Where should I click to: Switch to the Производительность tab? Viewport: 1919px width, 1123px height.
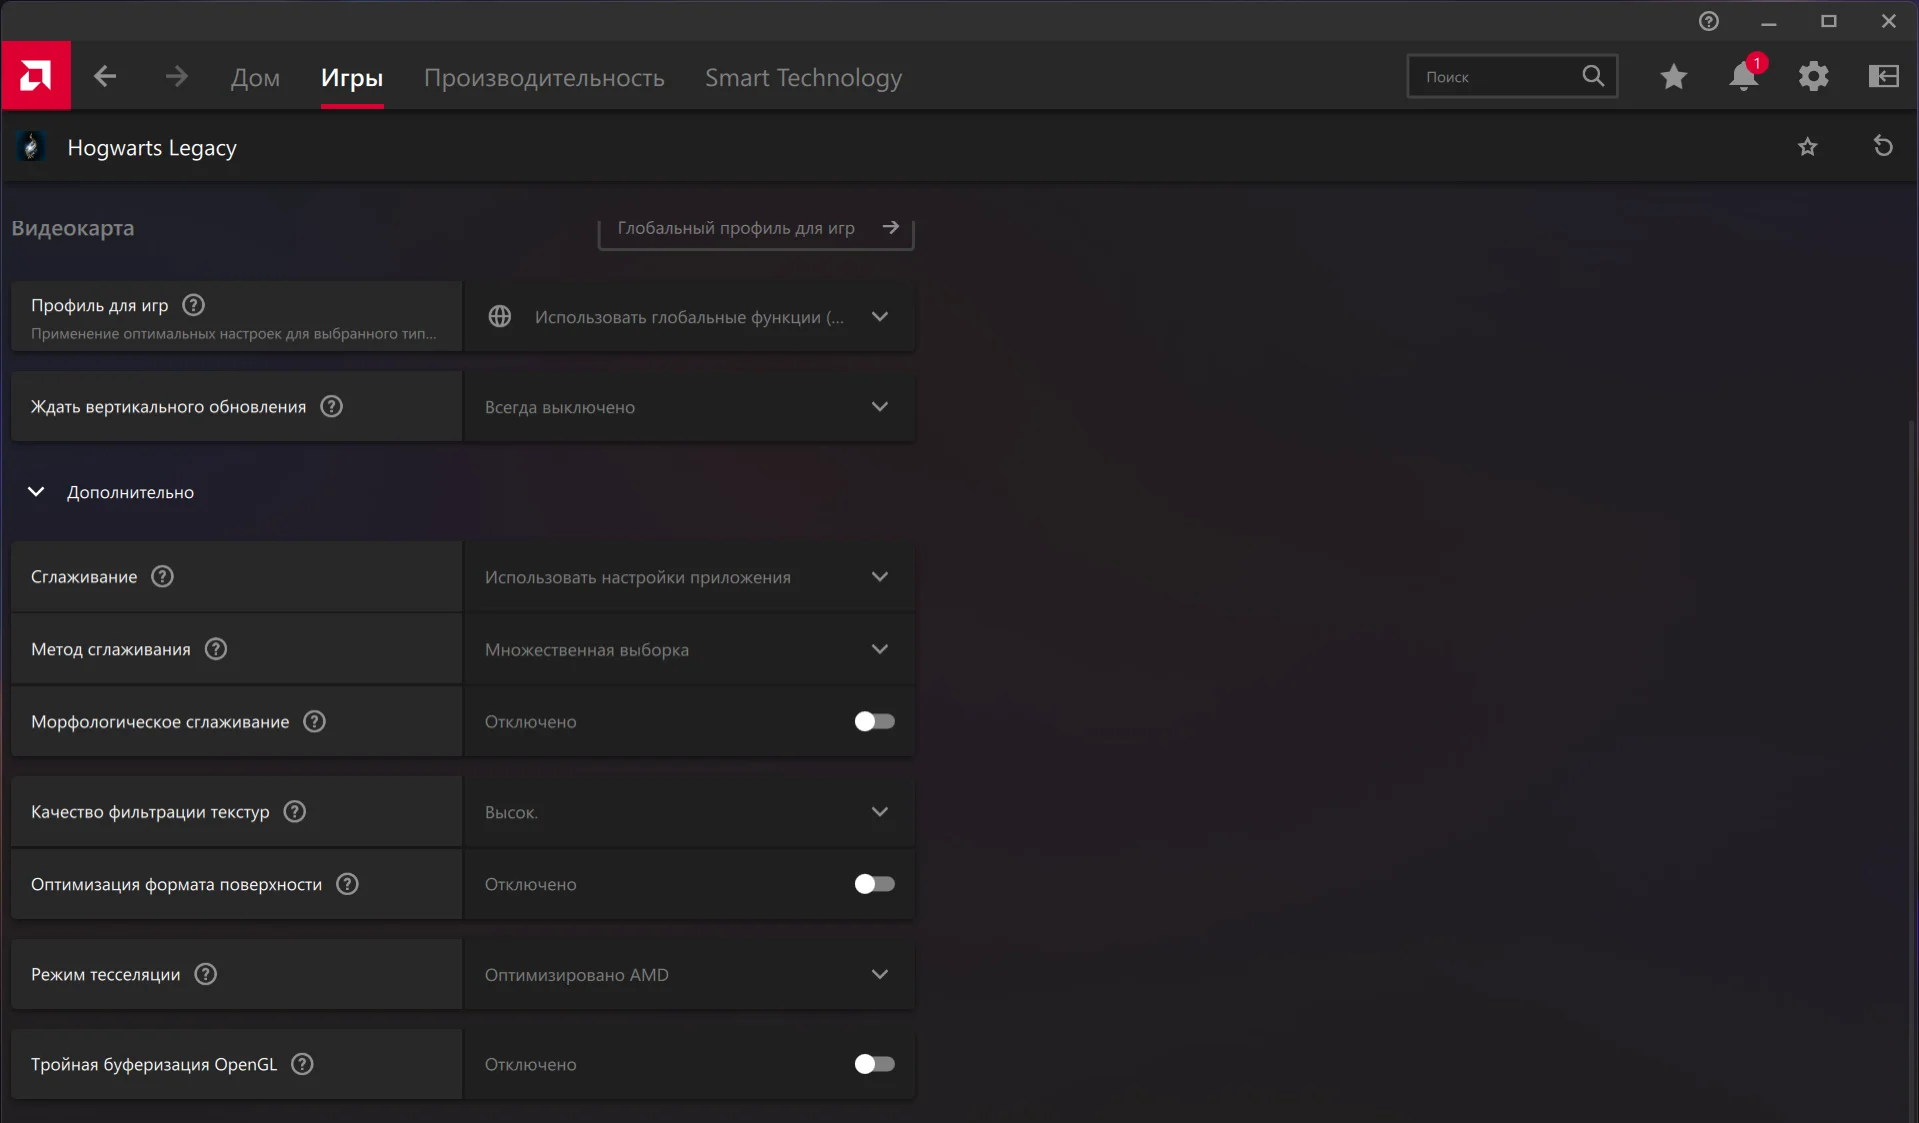pos(544,78)
